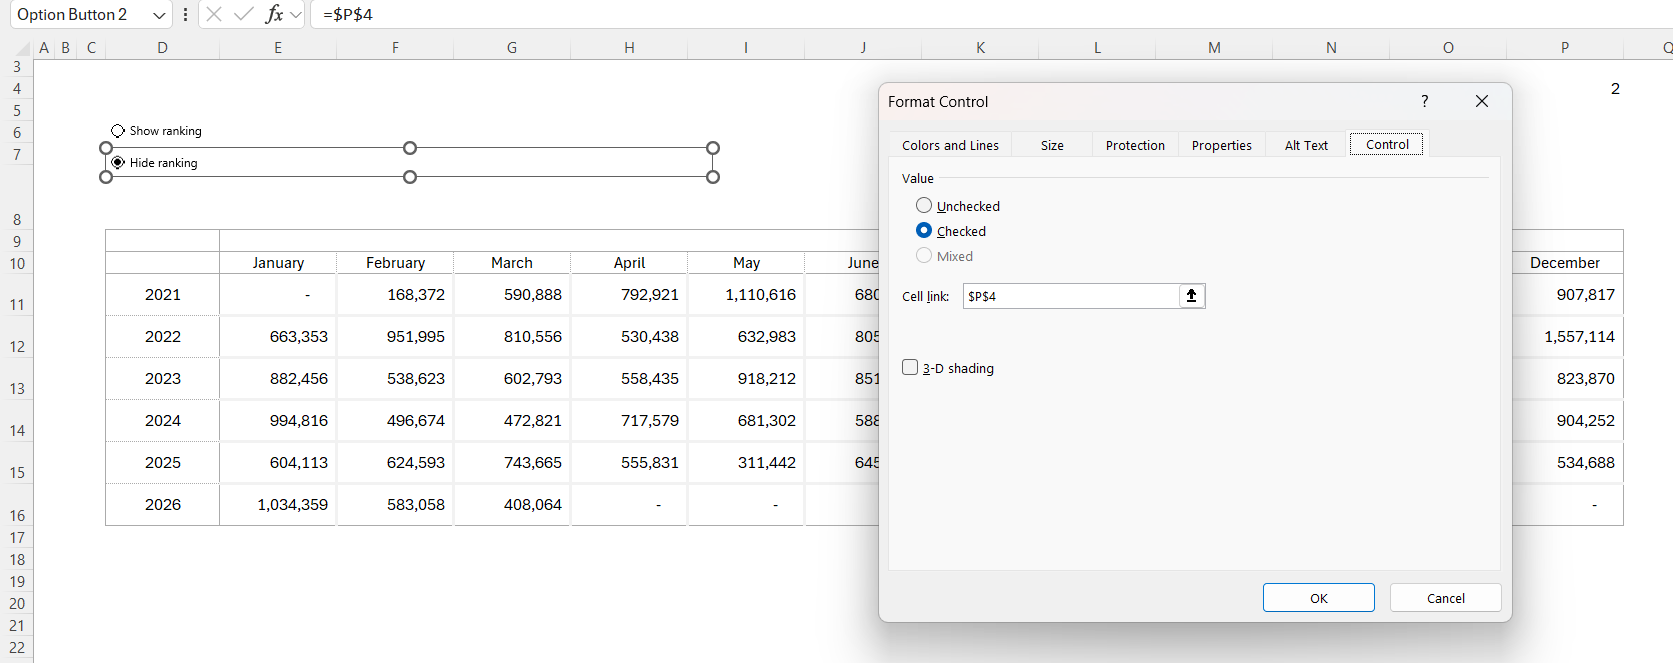Select the Checked value radio button

point(924,230)
